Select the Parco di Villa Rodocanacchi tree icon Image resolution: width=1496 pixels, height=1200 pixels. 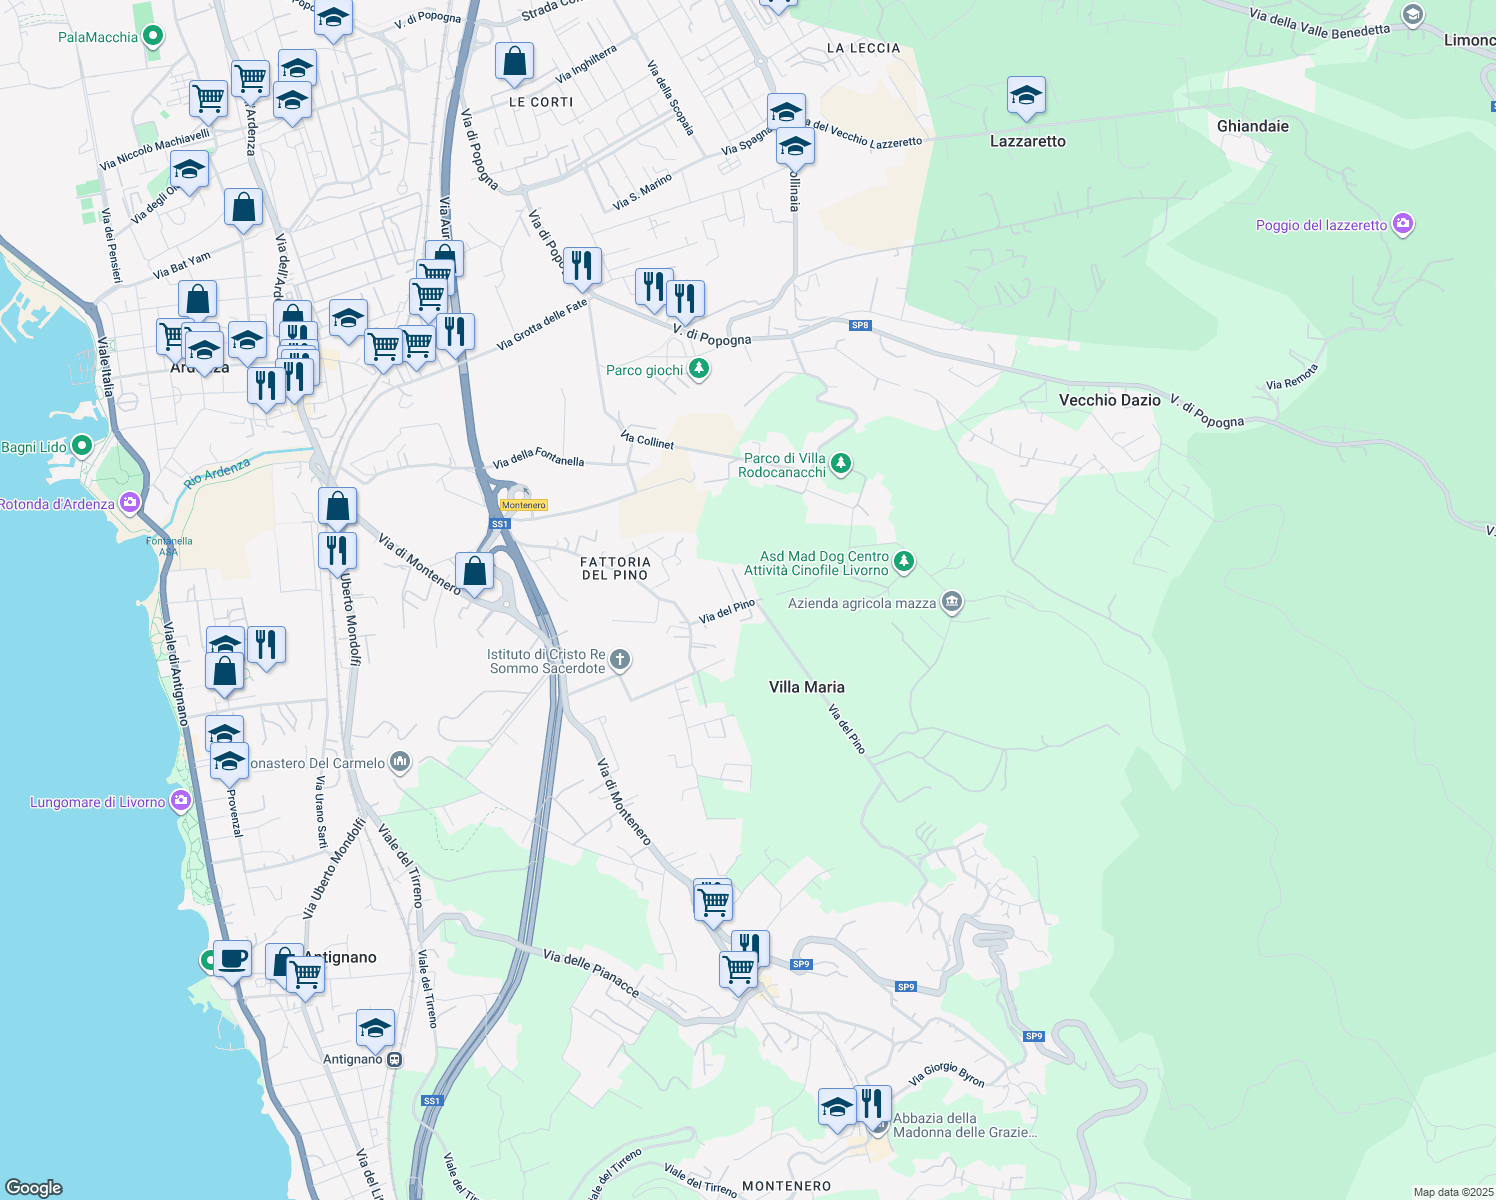842,464
